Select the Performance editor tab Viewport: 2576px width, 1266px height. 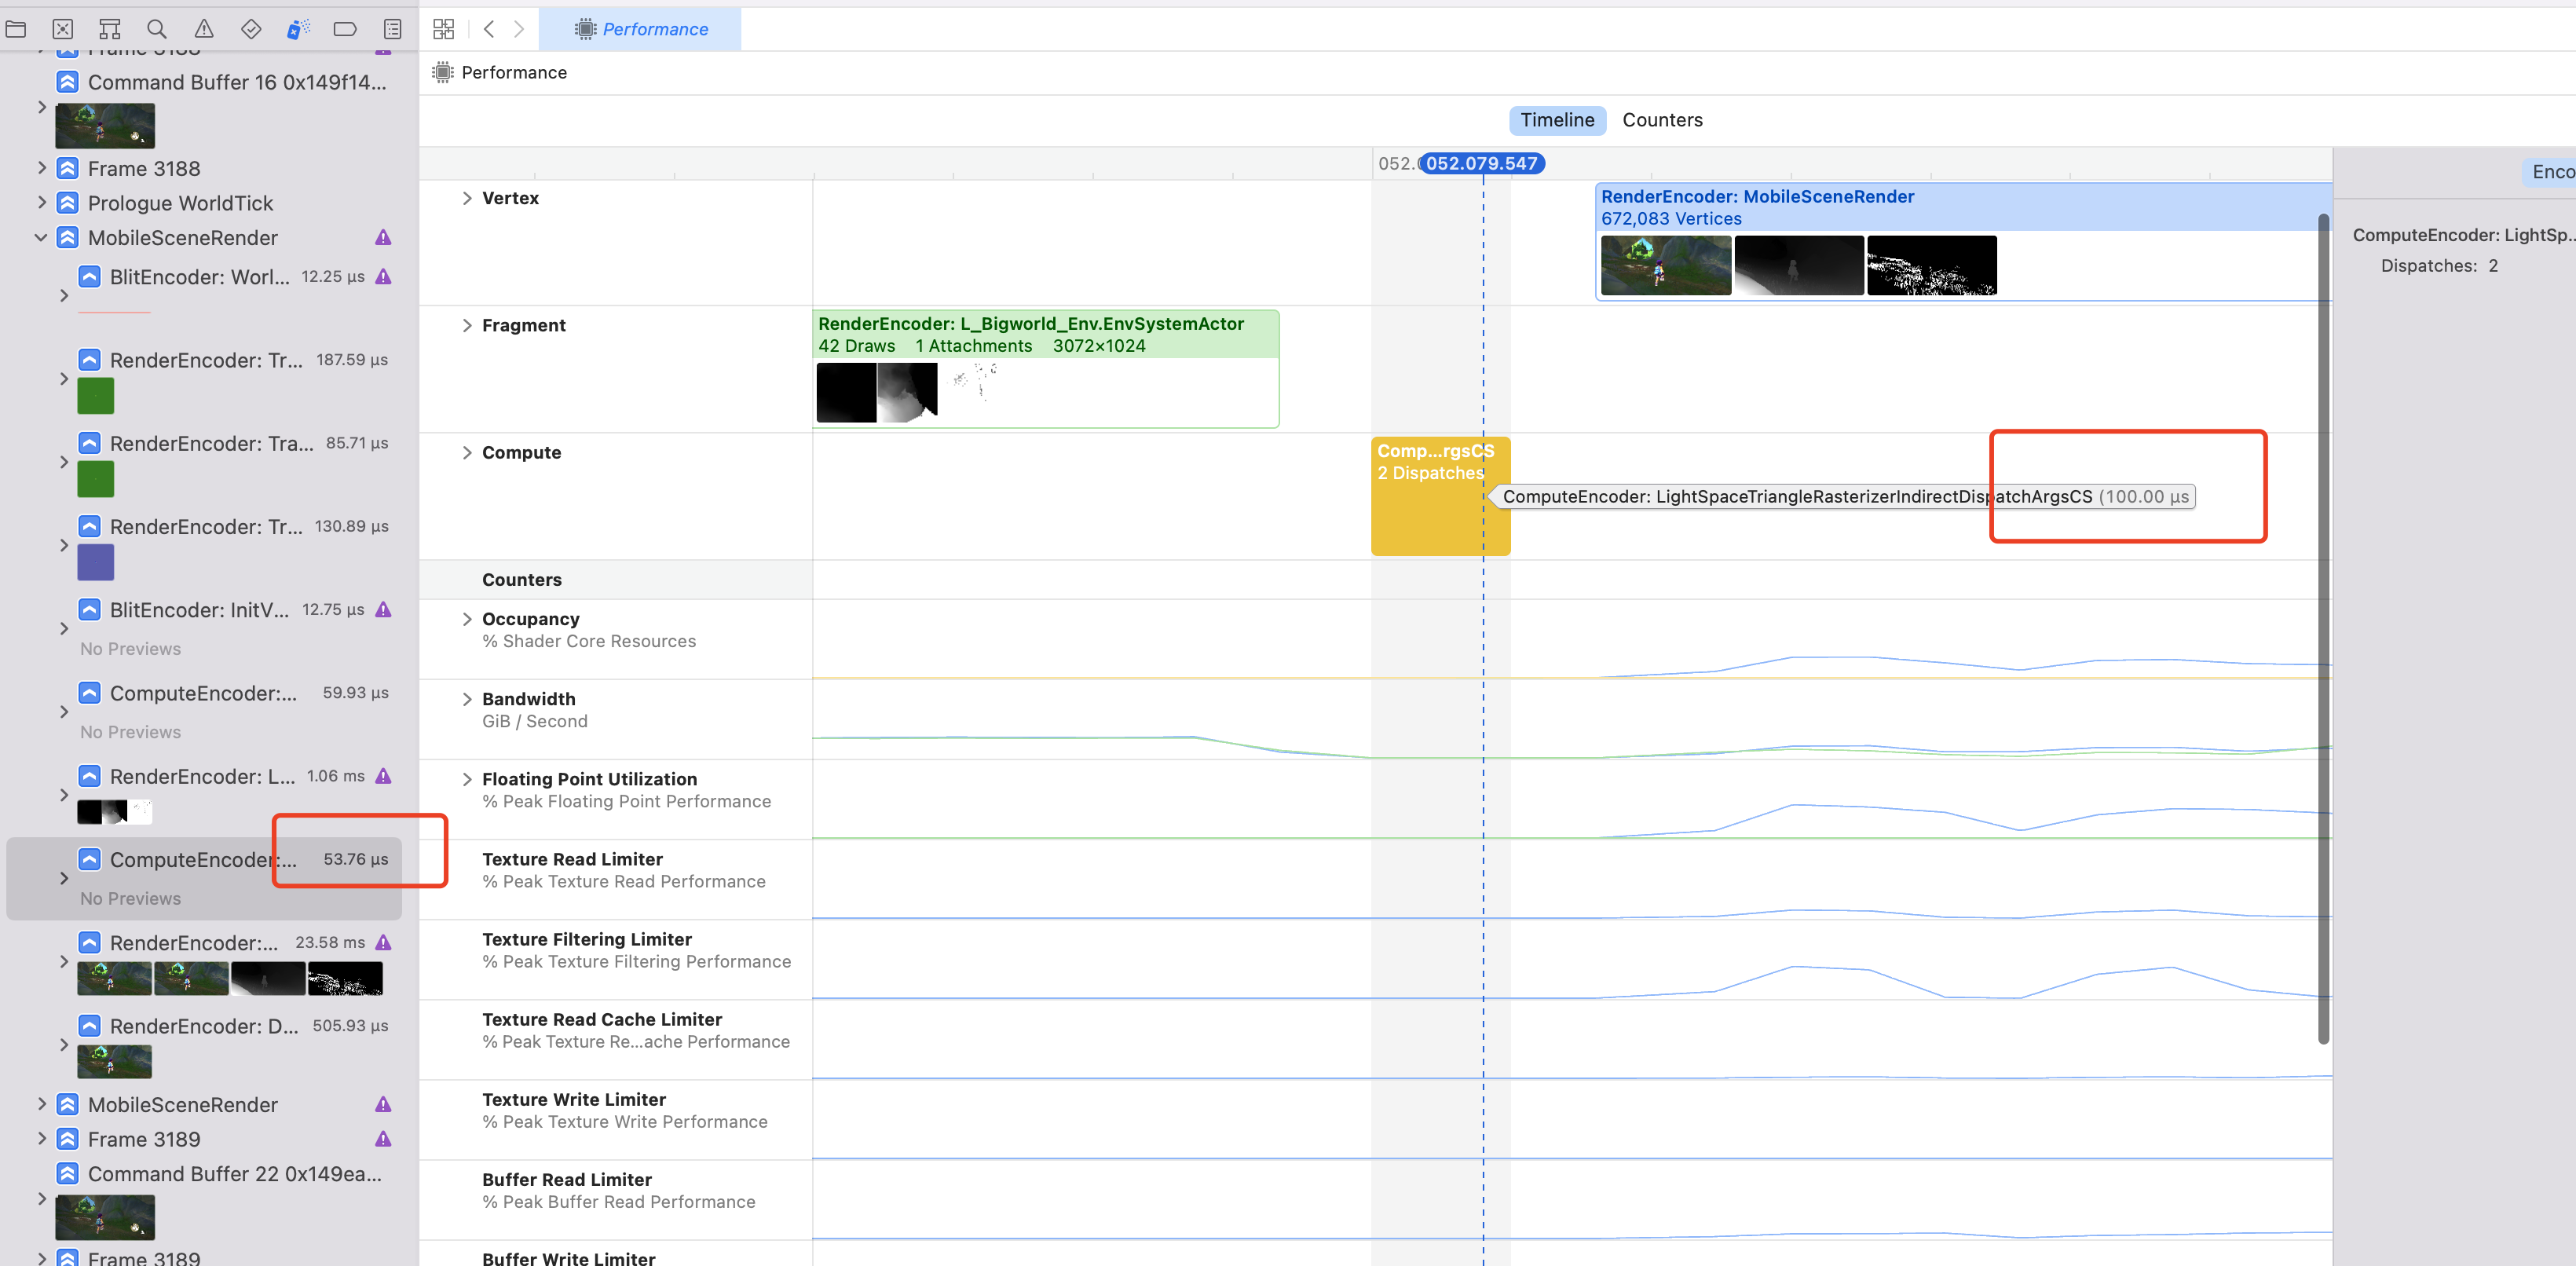pos(641,29)
